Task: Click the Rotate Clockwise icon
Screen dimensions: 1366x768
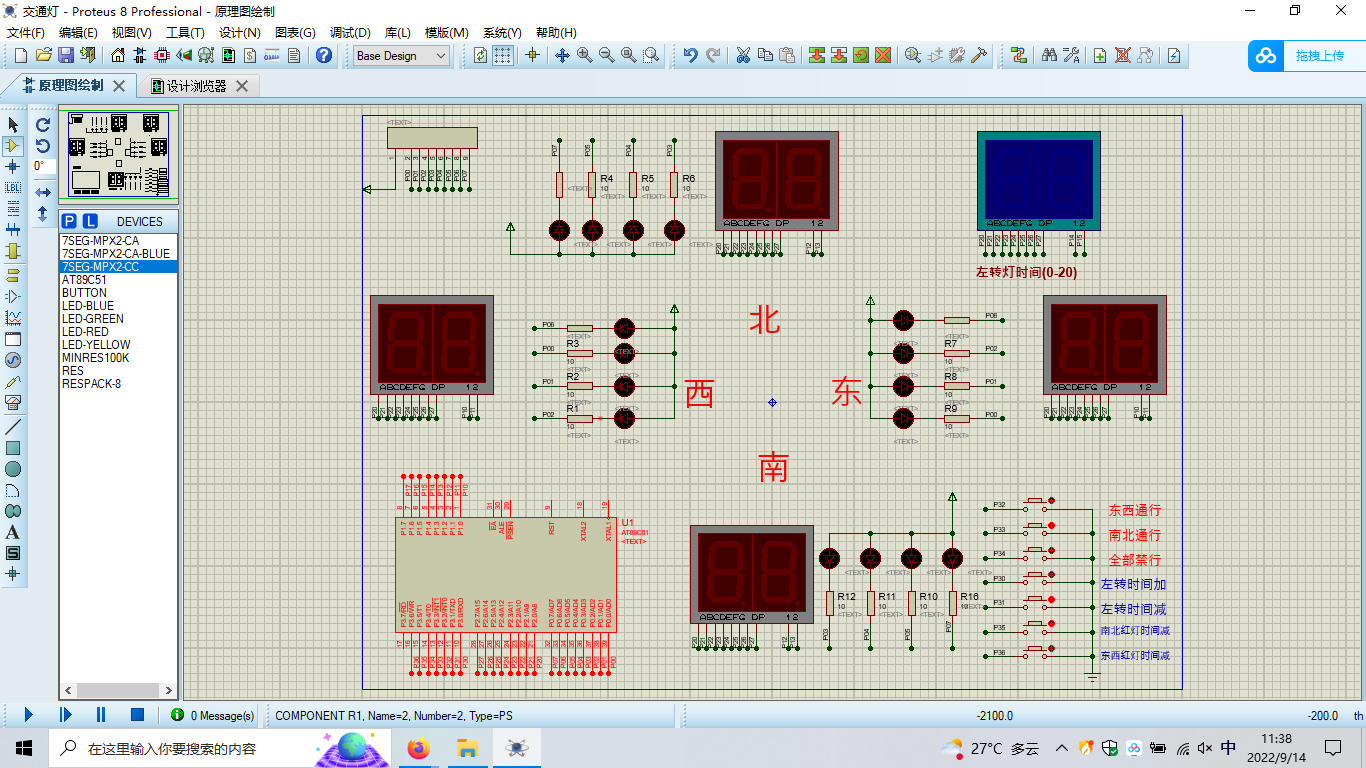Action: tap(43, 125)
